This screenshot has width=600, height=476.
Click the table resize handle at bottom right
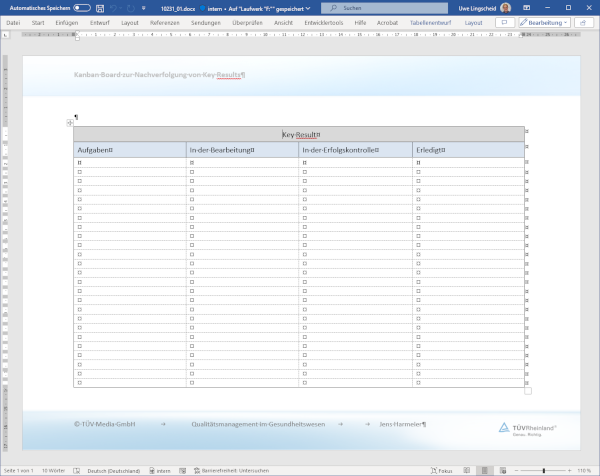528,391
